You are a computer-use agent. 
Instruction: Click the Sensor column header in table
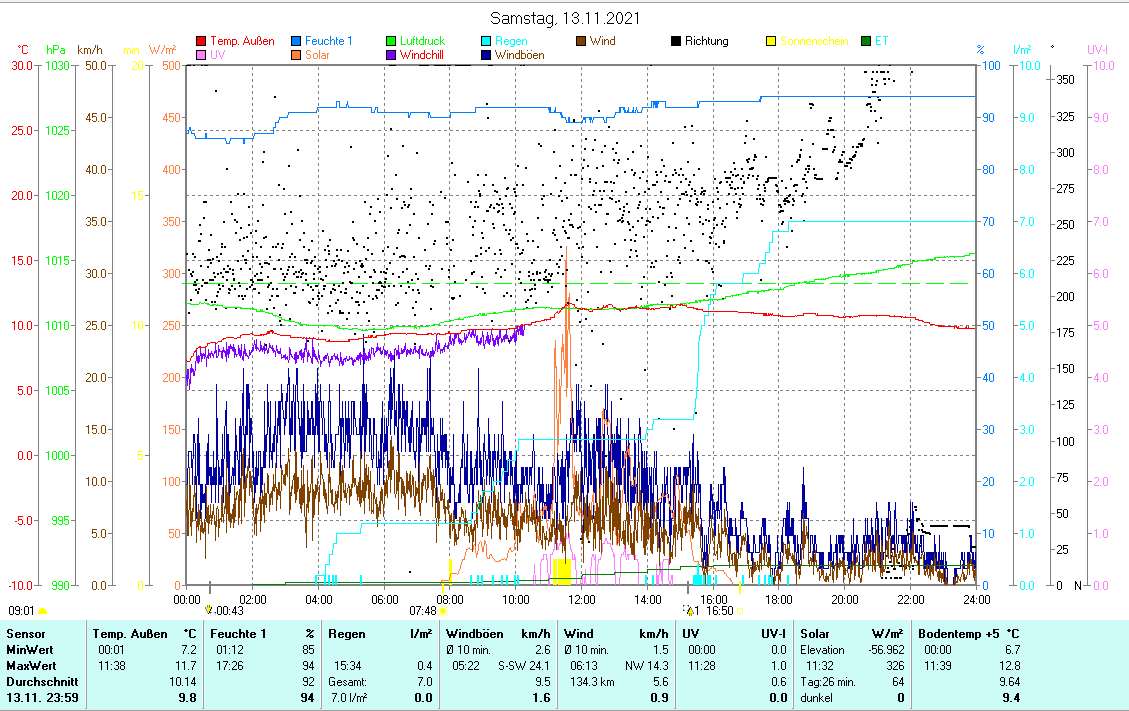pyautogui.click(x=26, y=634)
